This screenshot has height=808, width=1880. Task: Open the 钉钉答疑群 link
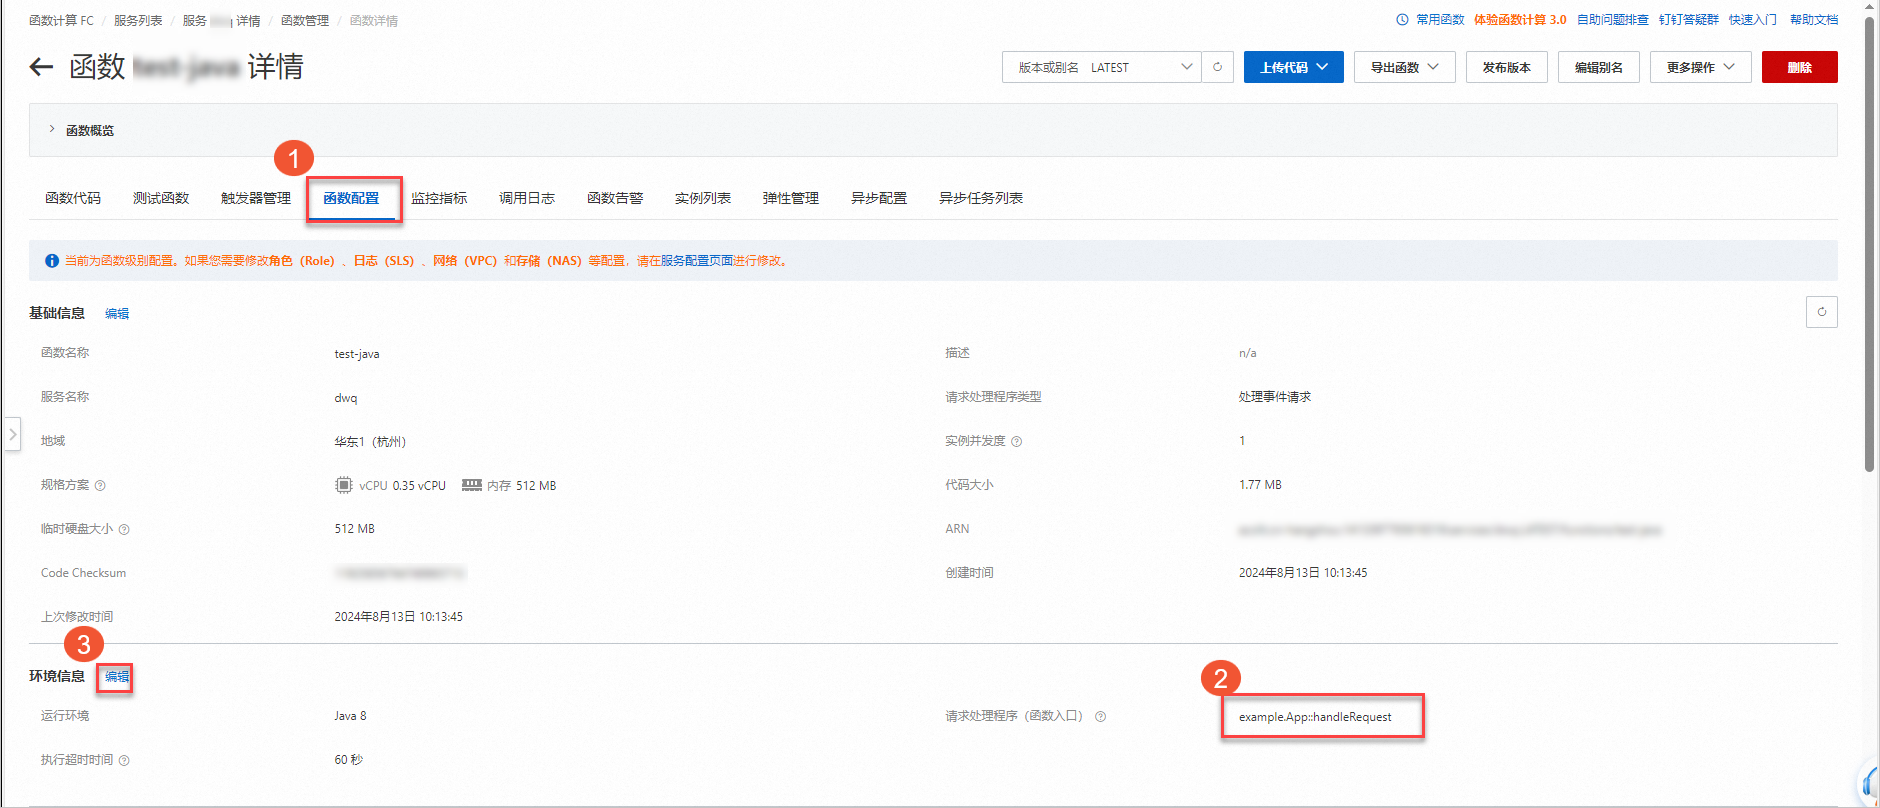(1688, 20)
